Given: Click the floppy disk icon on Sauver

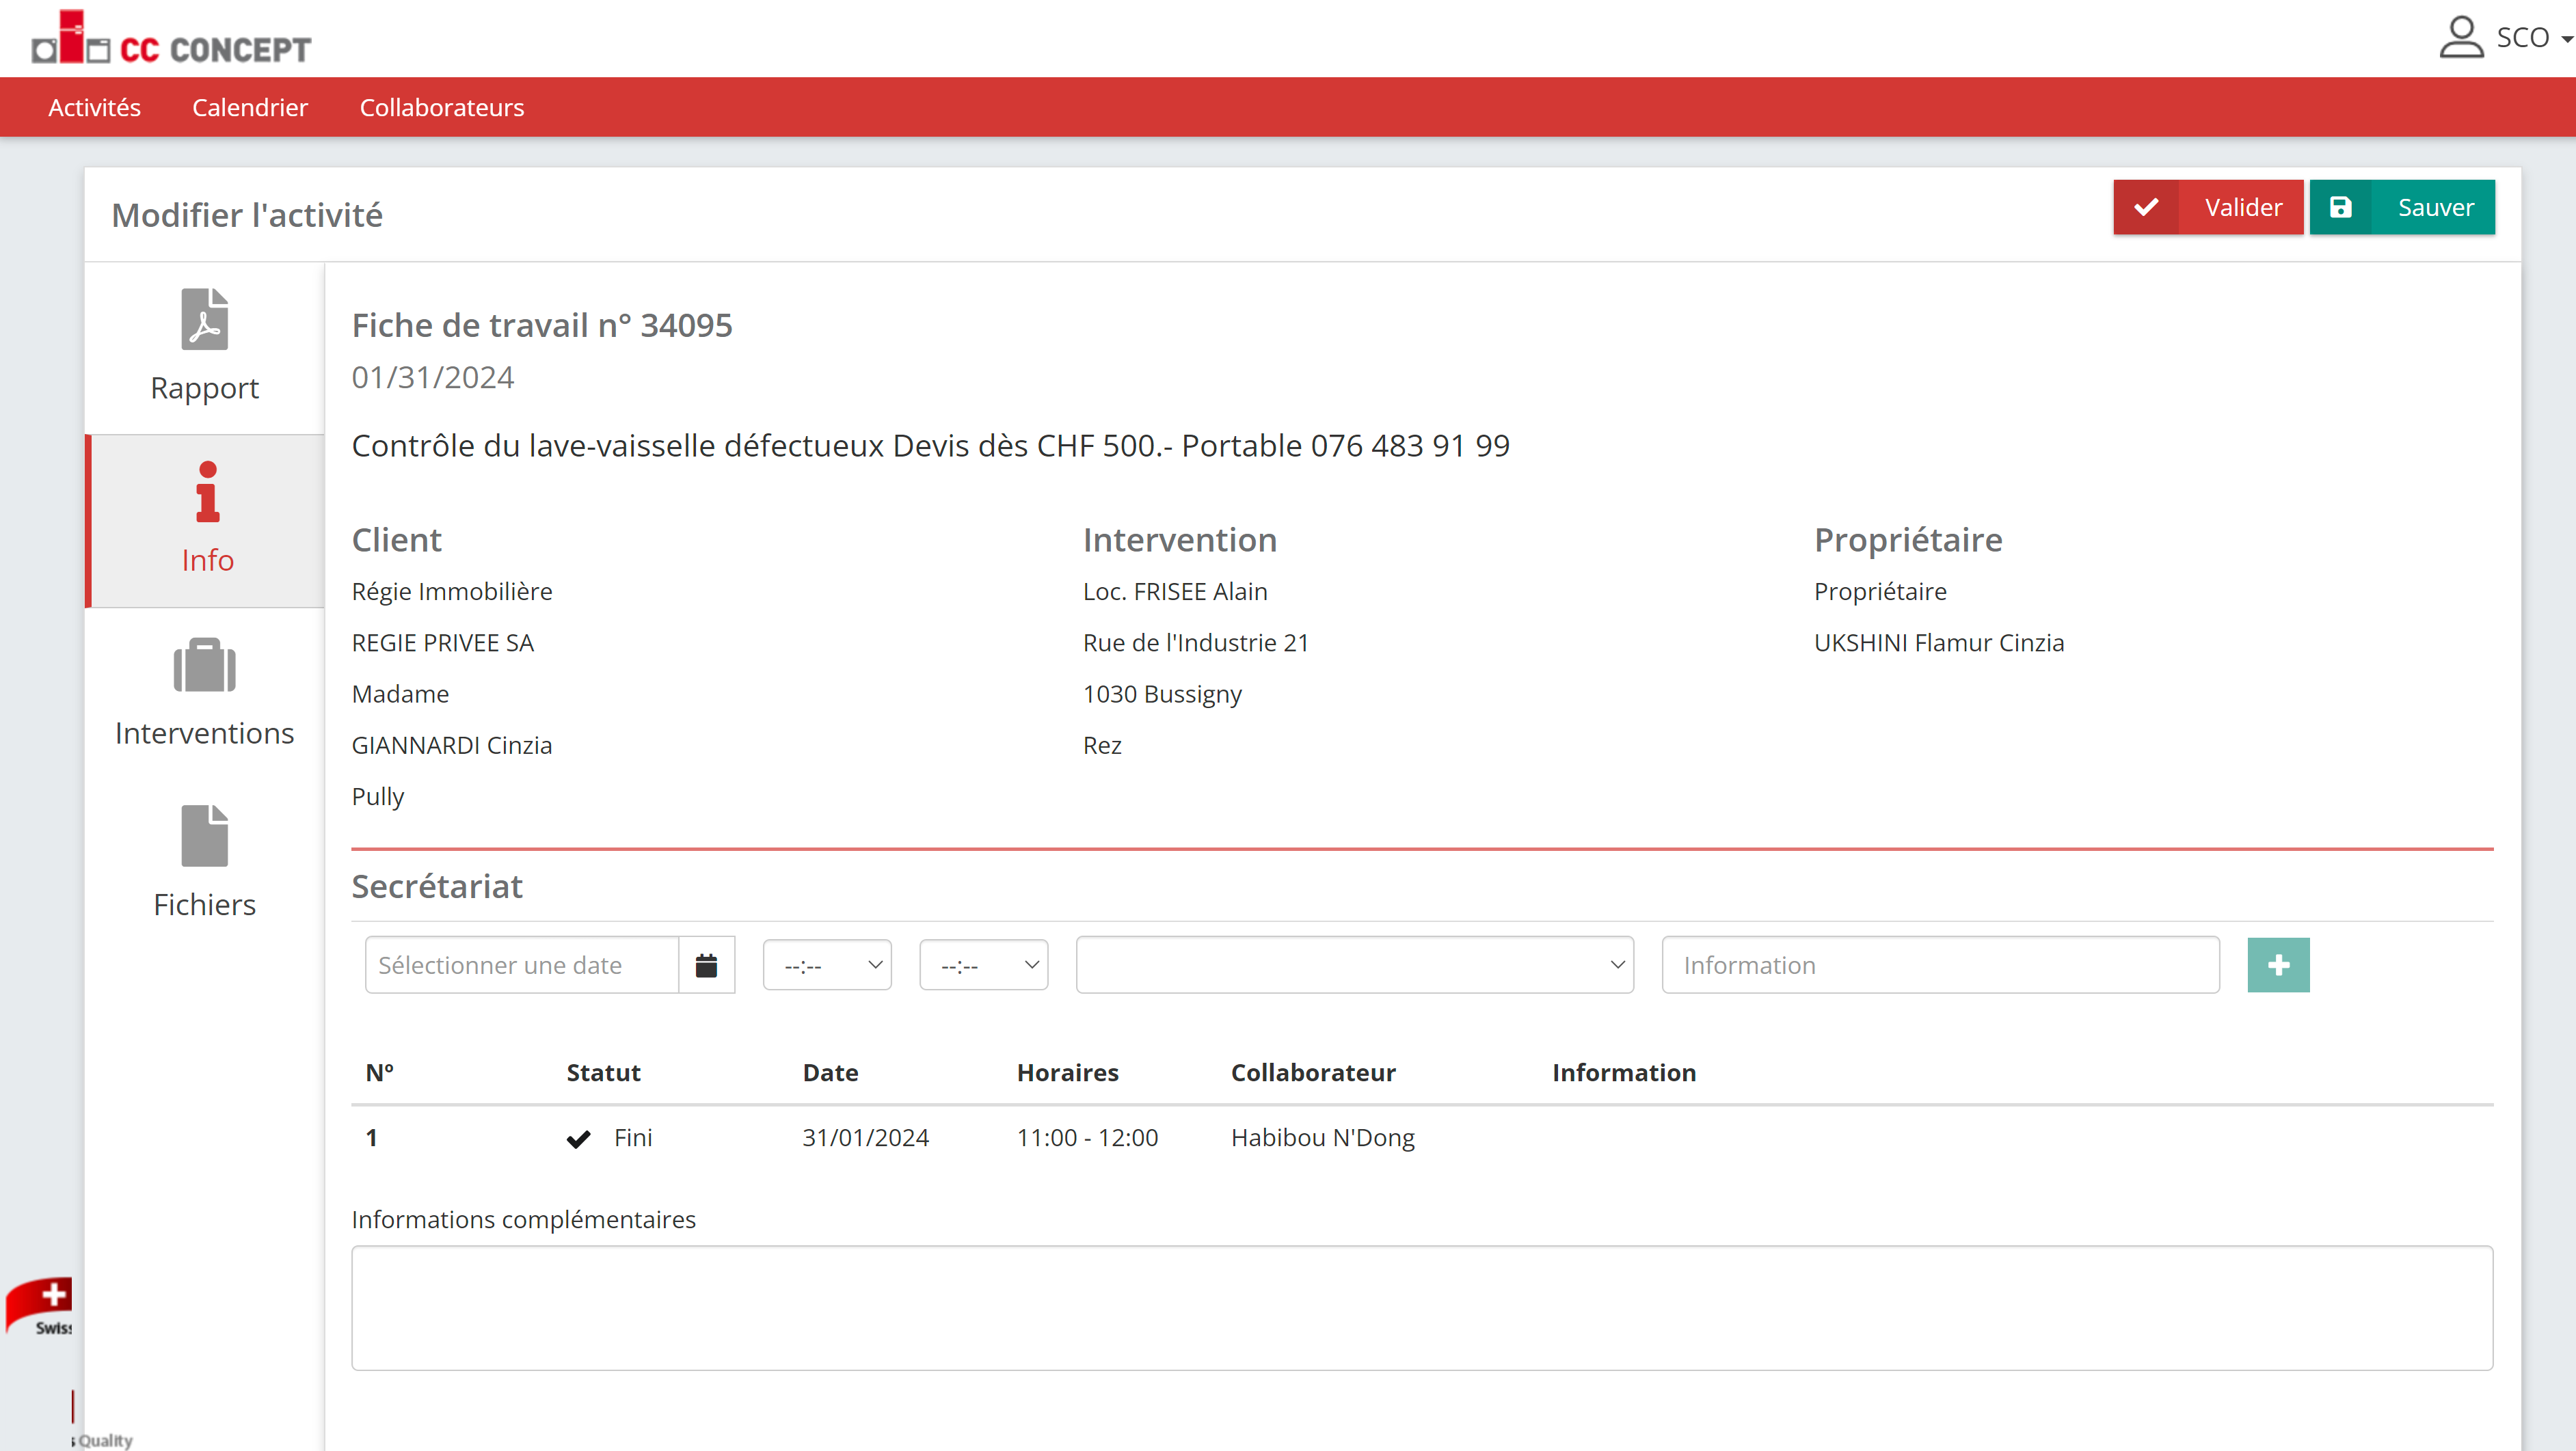Looking at the screenshot, I should [x=2340, y=207].
